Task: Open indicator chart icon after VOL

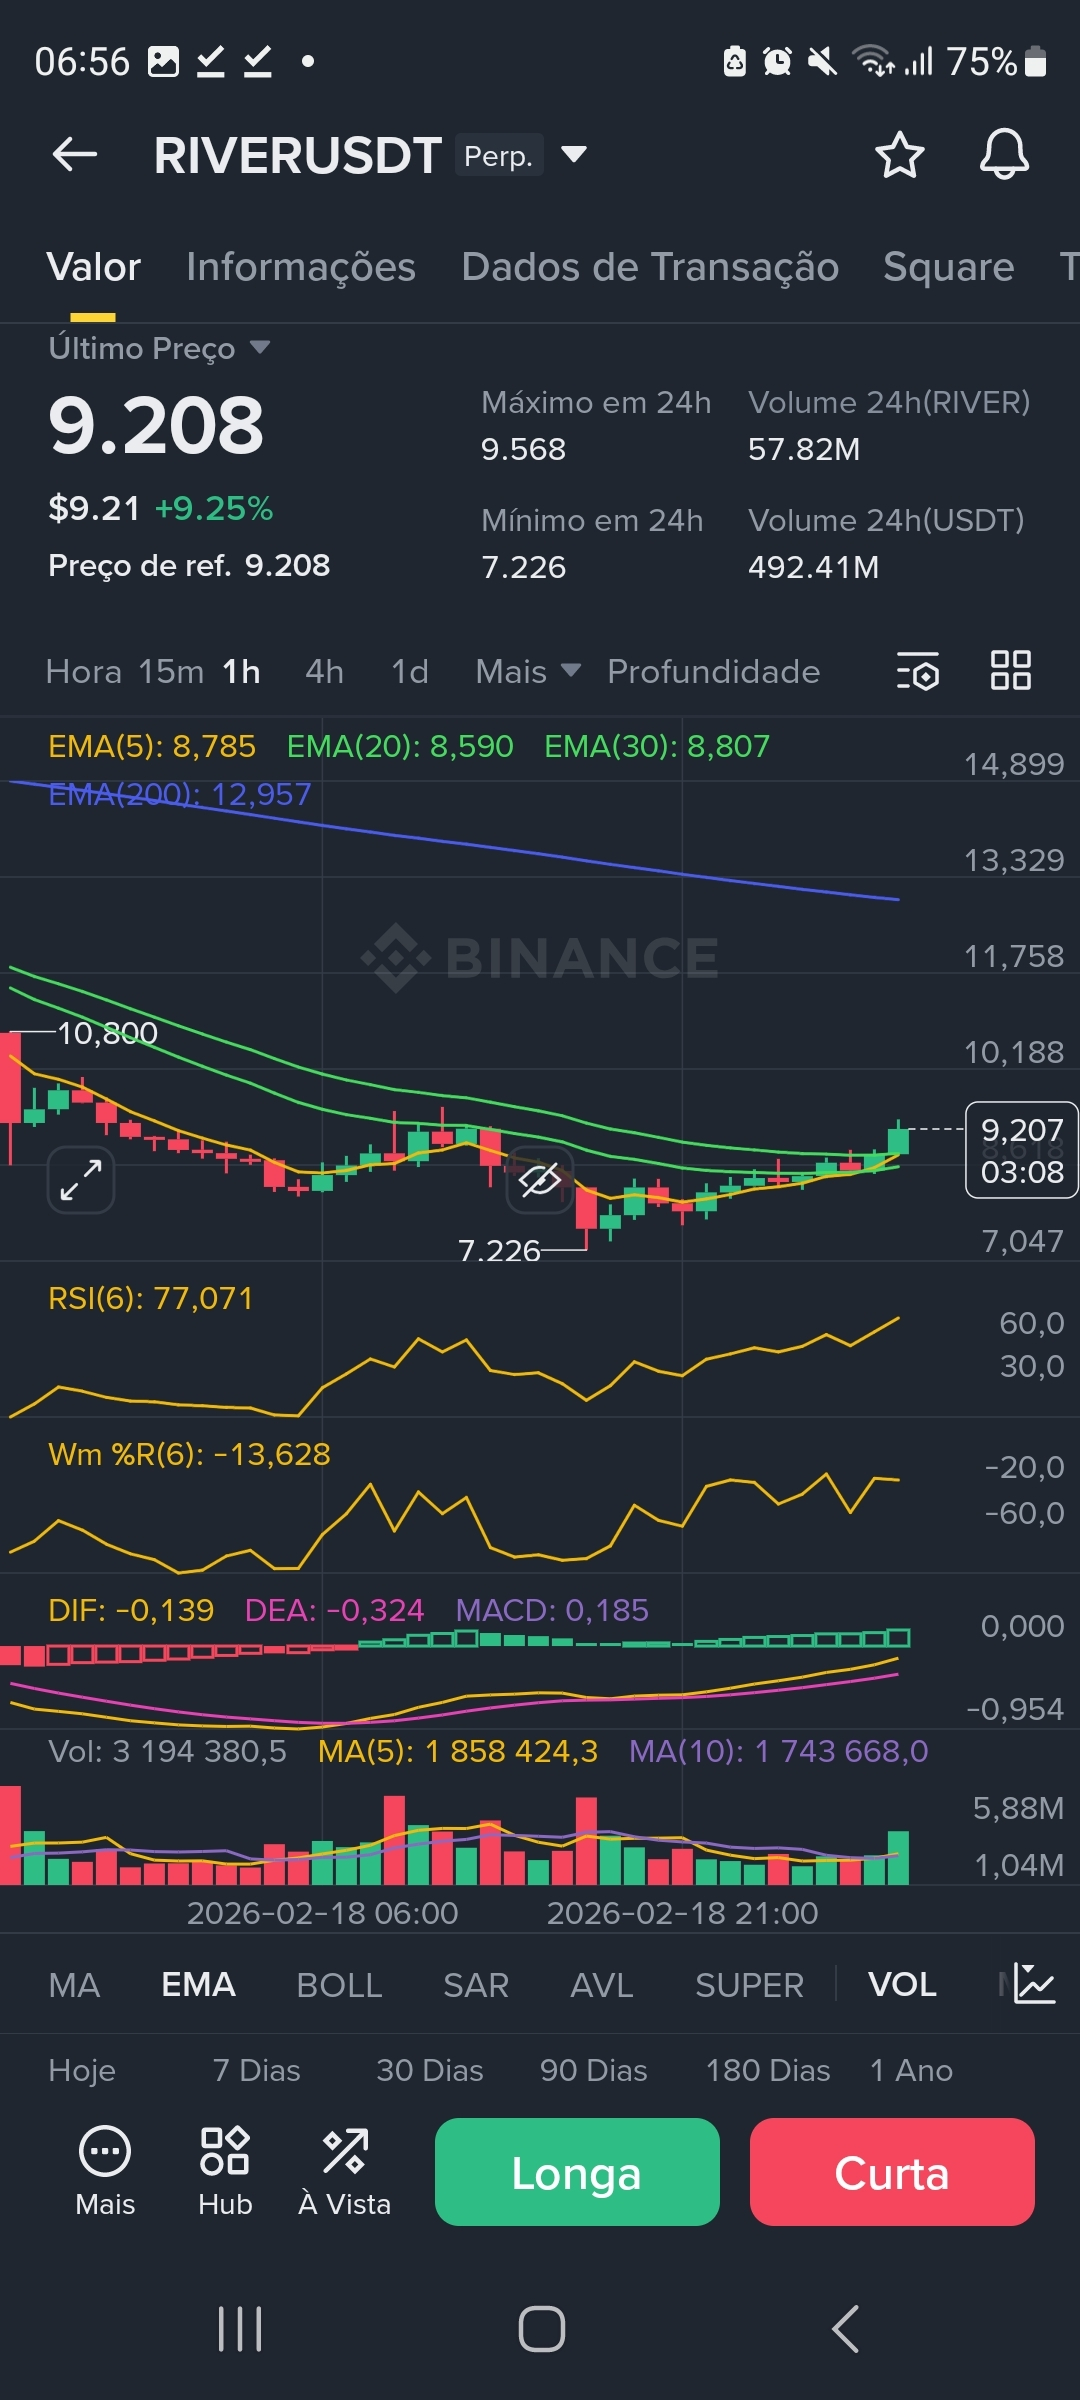Action: coord(1033,1984)
